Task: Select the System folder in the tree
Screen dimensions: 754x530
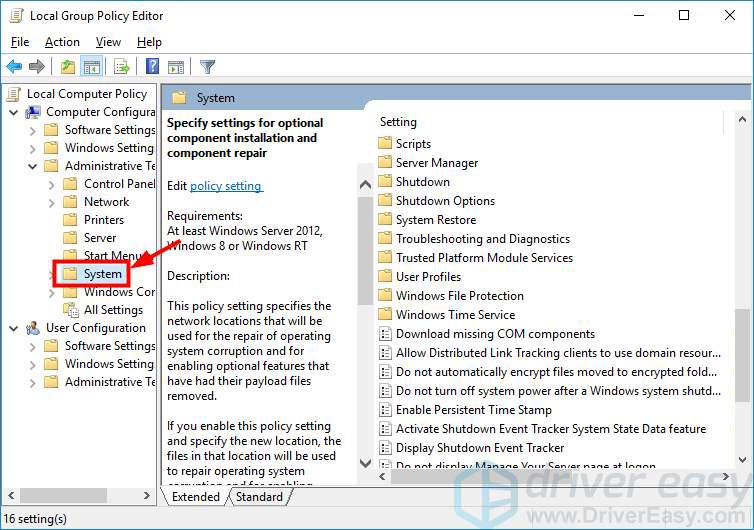Action: [102, 273]
